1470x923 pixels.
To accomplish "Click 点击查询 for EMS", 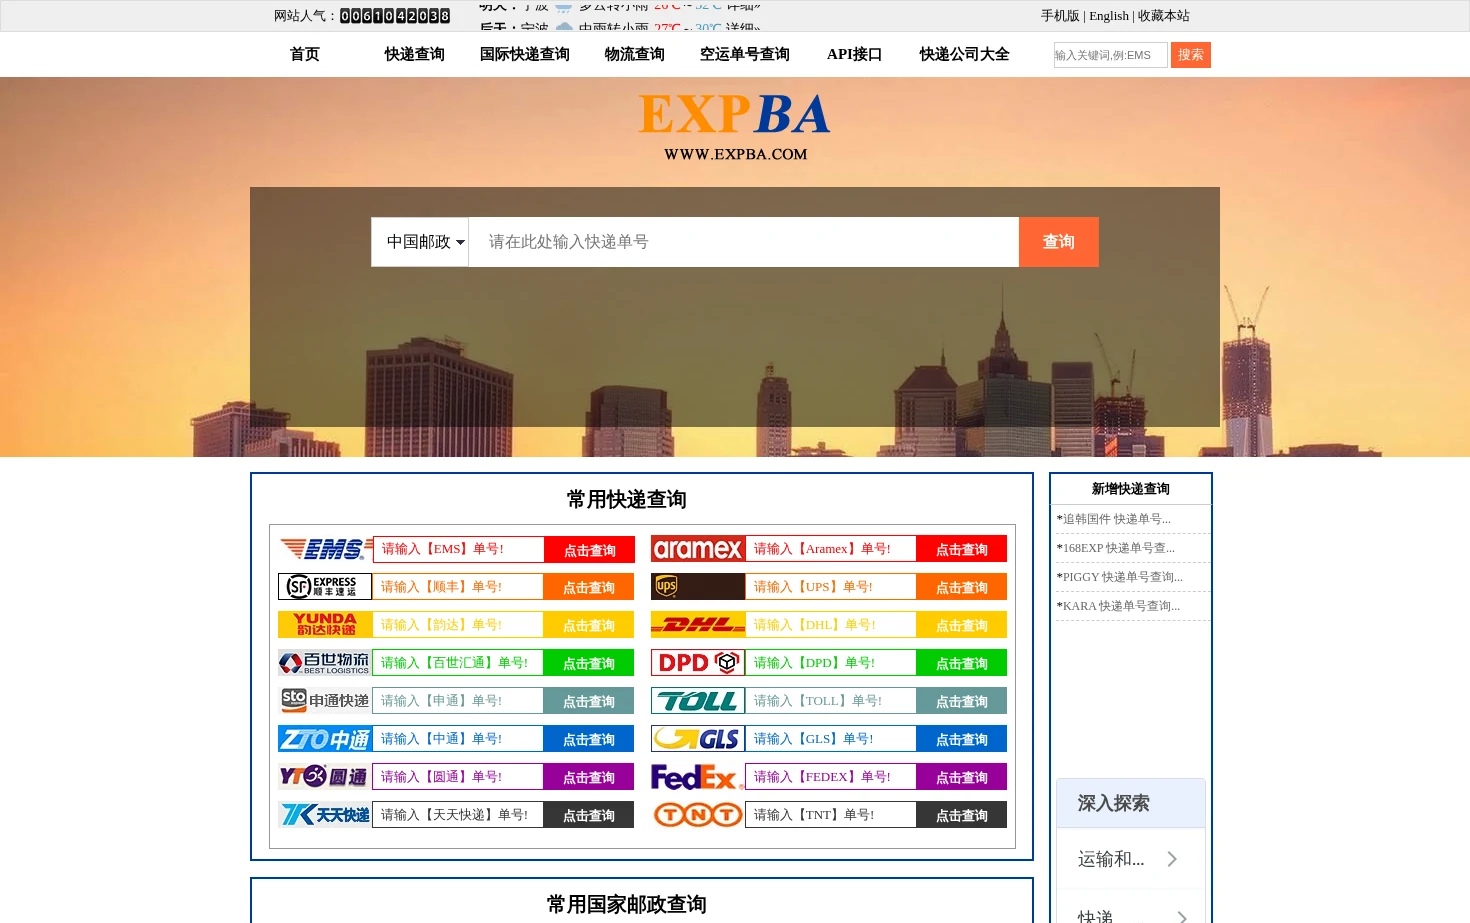I will point(589,549).
